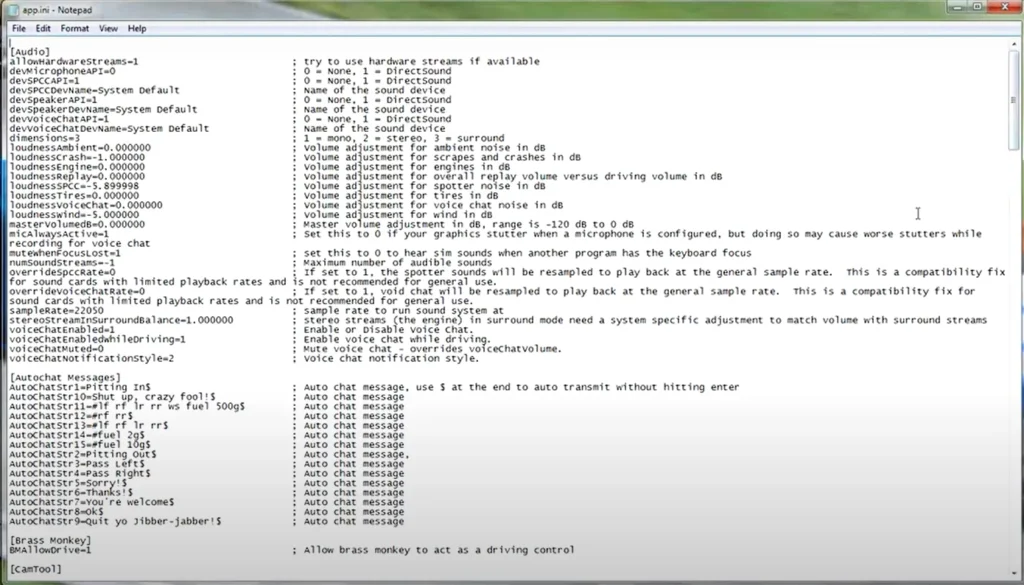1024x585 pixels.
Task: Click the voiceChatEnabledWhileDriving=1 setting
Action: pyautogui.click(x=97, y=340)
